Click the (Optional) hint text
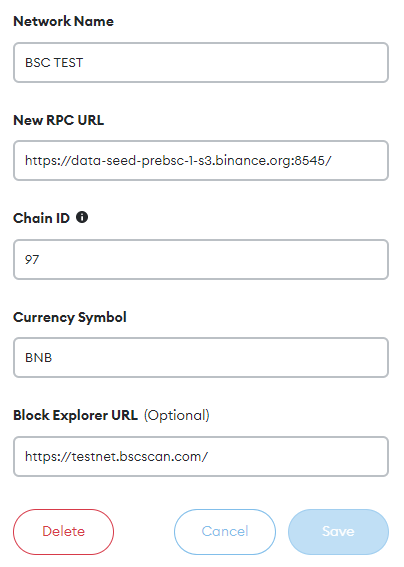Viewport: 404px width, 567px height. (x=177, y=415)
